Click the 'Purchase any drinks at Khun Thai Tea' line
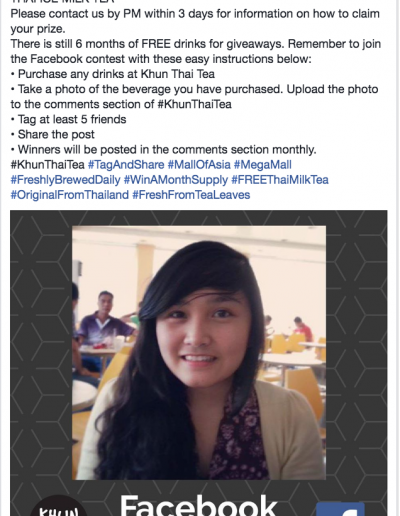Image resolution: width=400 pixels, height=516 pixels. pyautogui.click(x=113, y=74)
